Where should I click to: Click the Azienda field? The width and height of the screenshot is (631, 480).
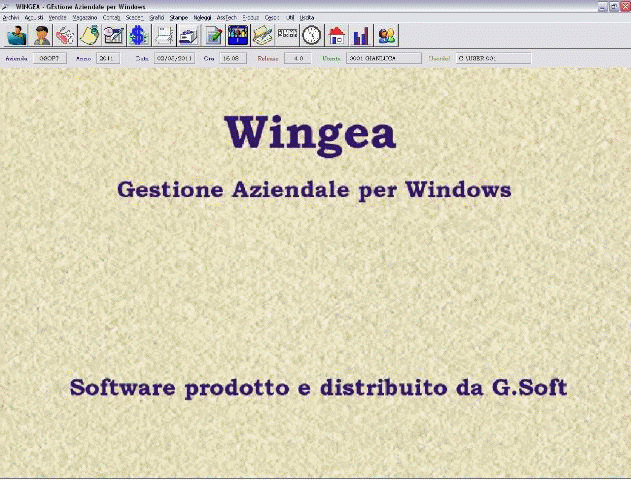click(x=49, y=59)
